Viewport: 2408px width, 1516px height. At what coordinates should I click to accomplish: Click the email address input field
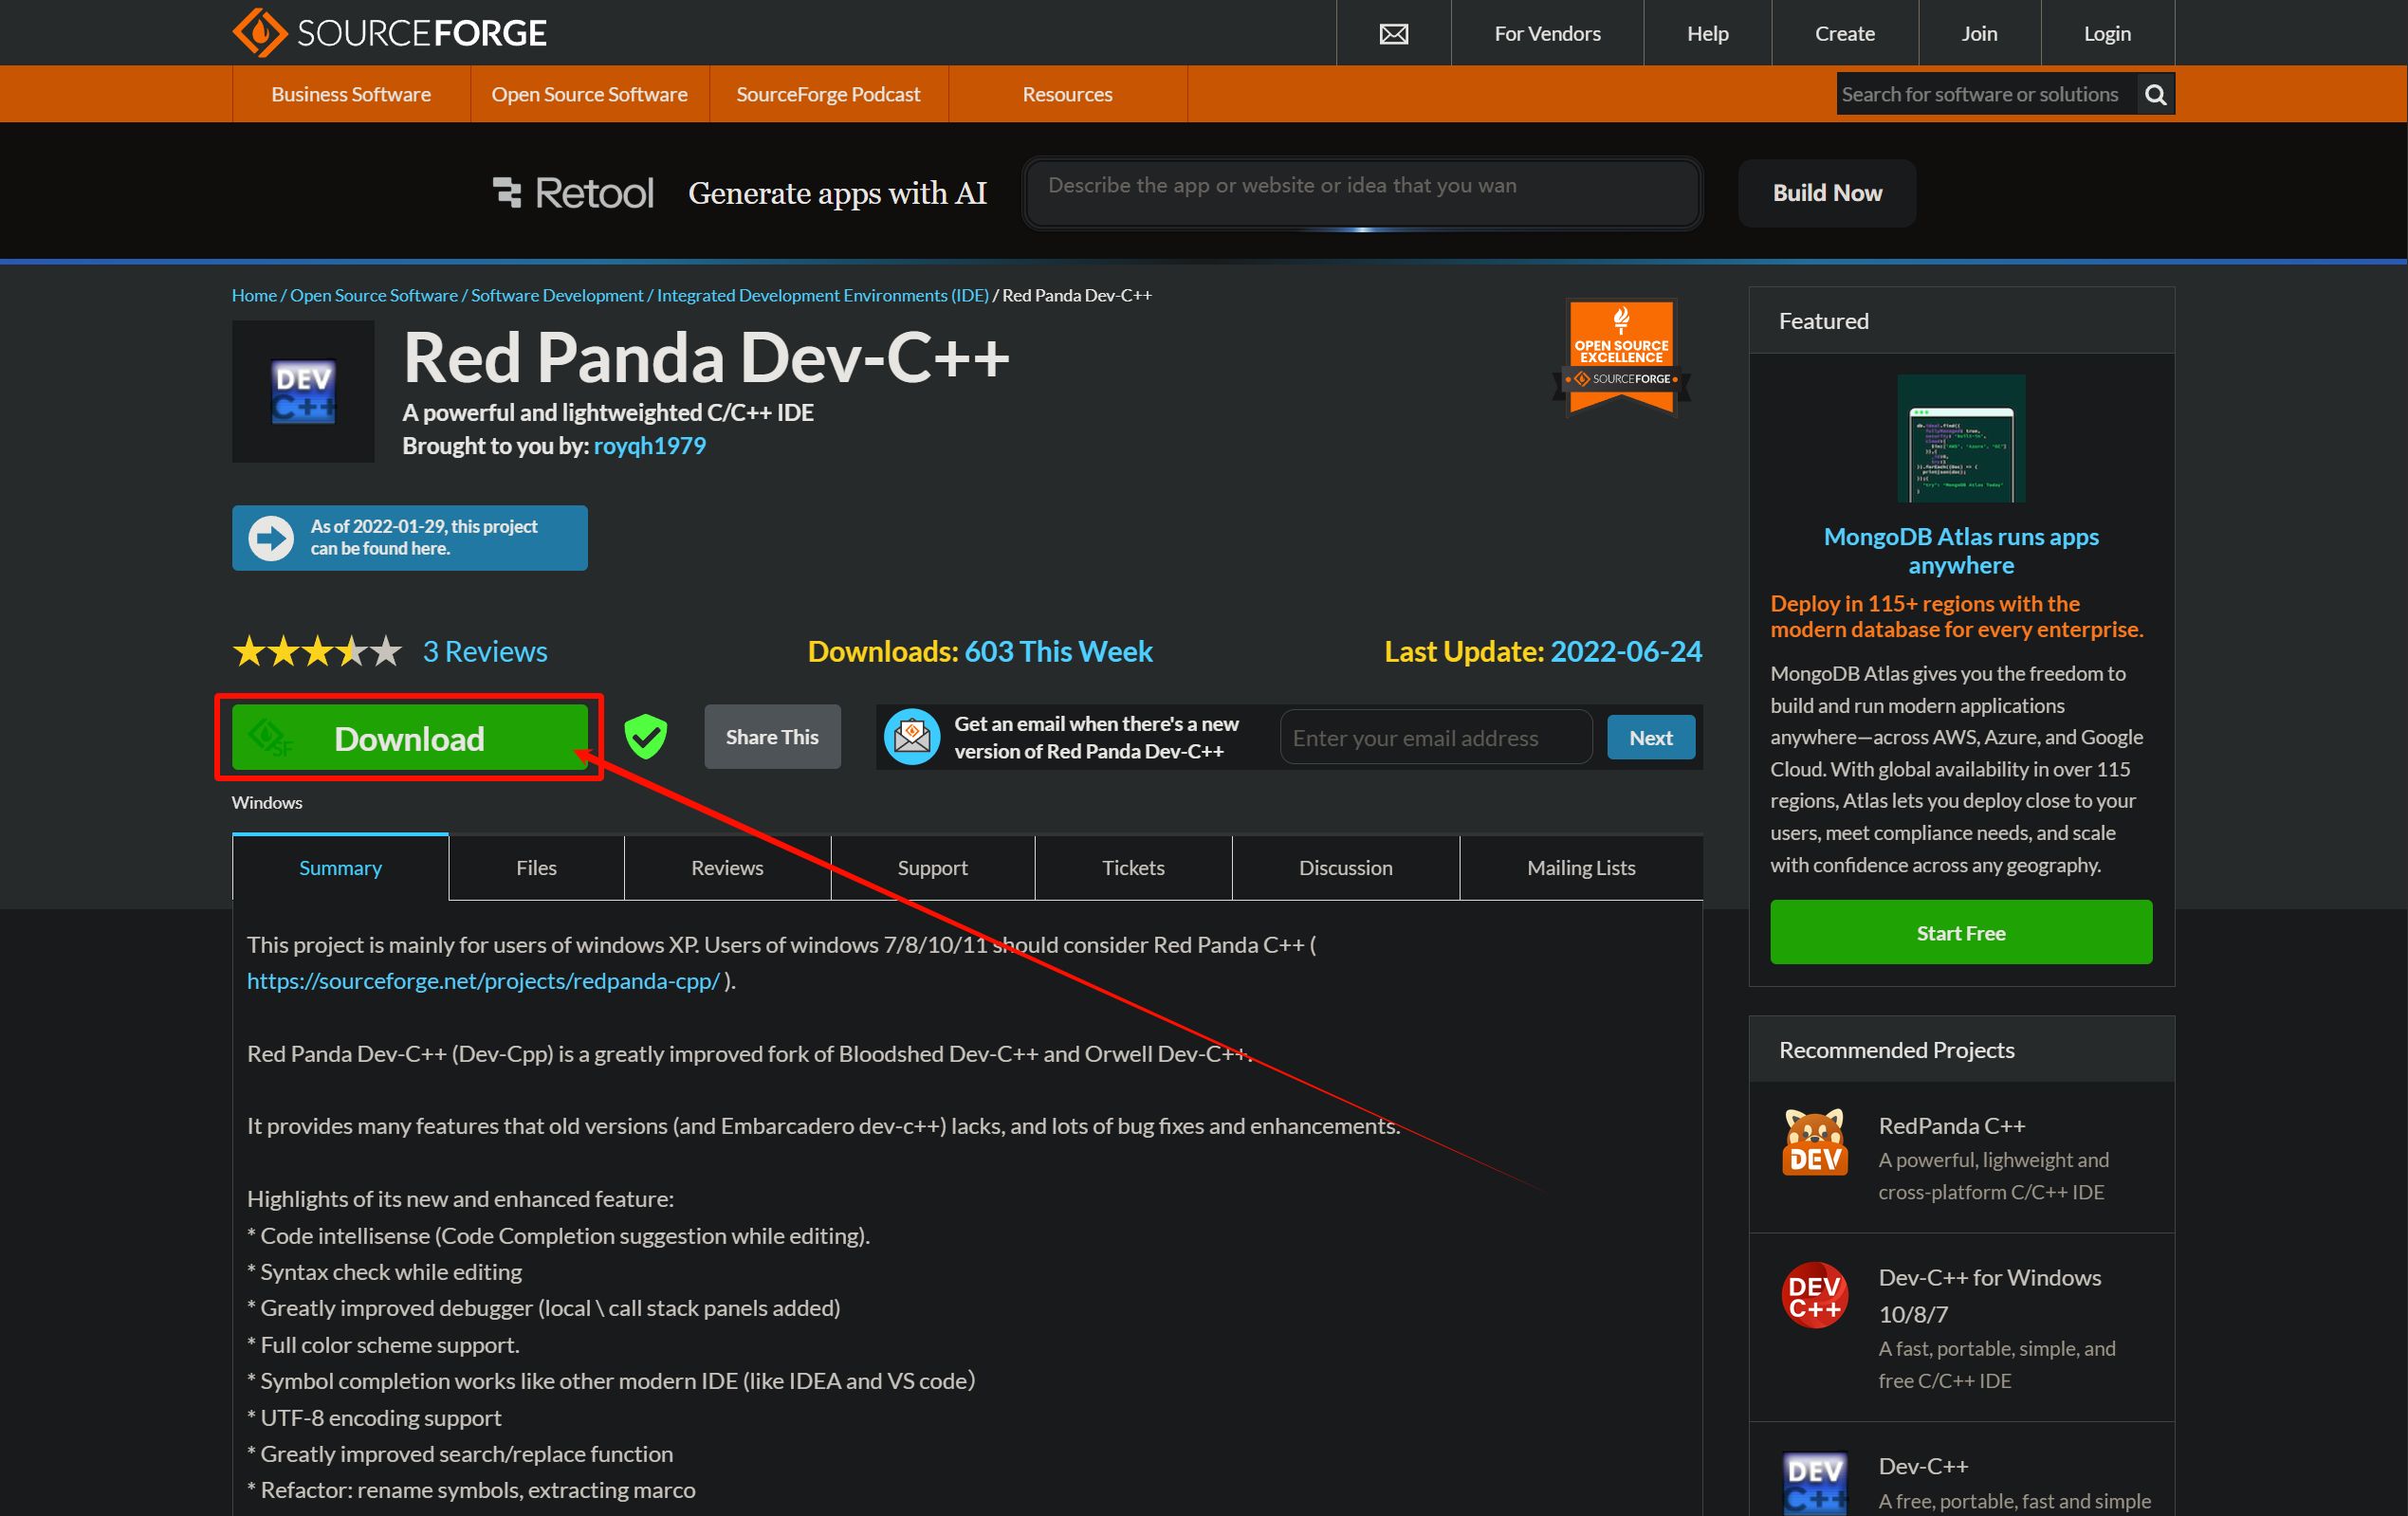click(x=1436, y=737)
